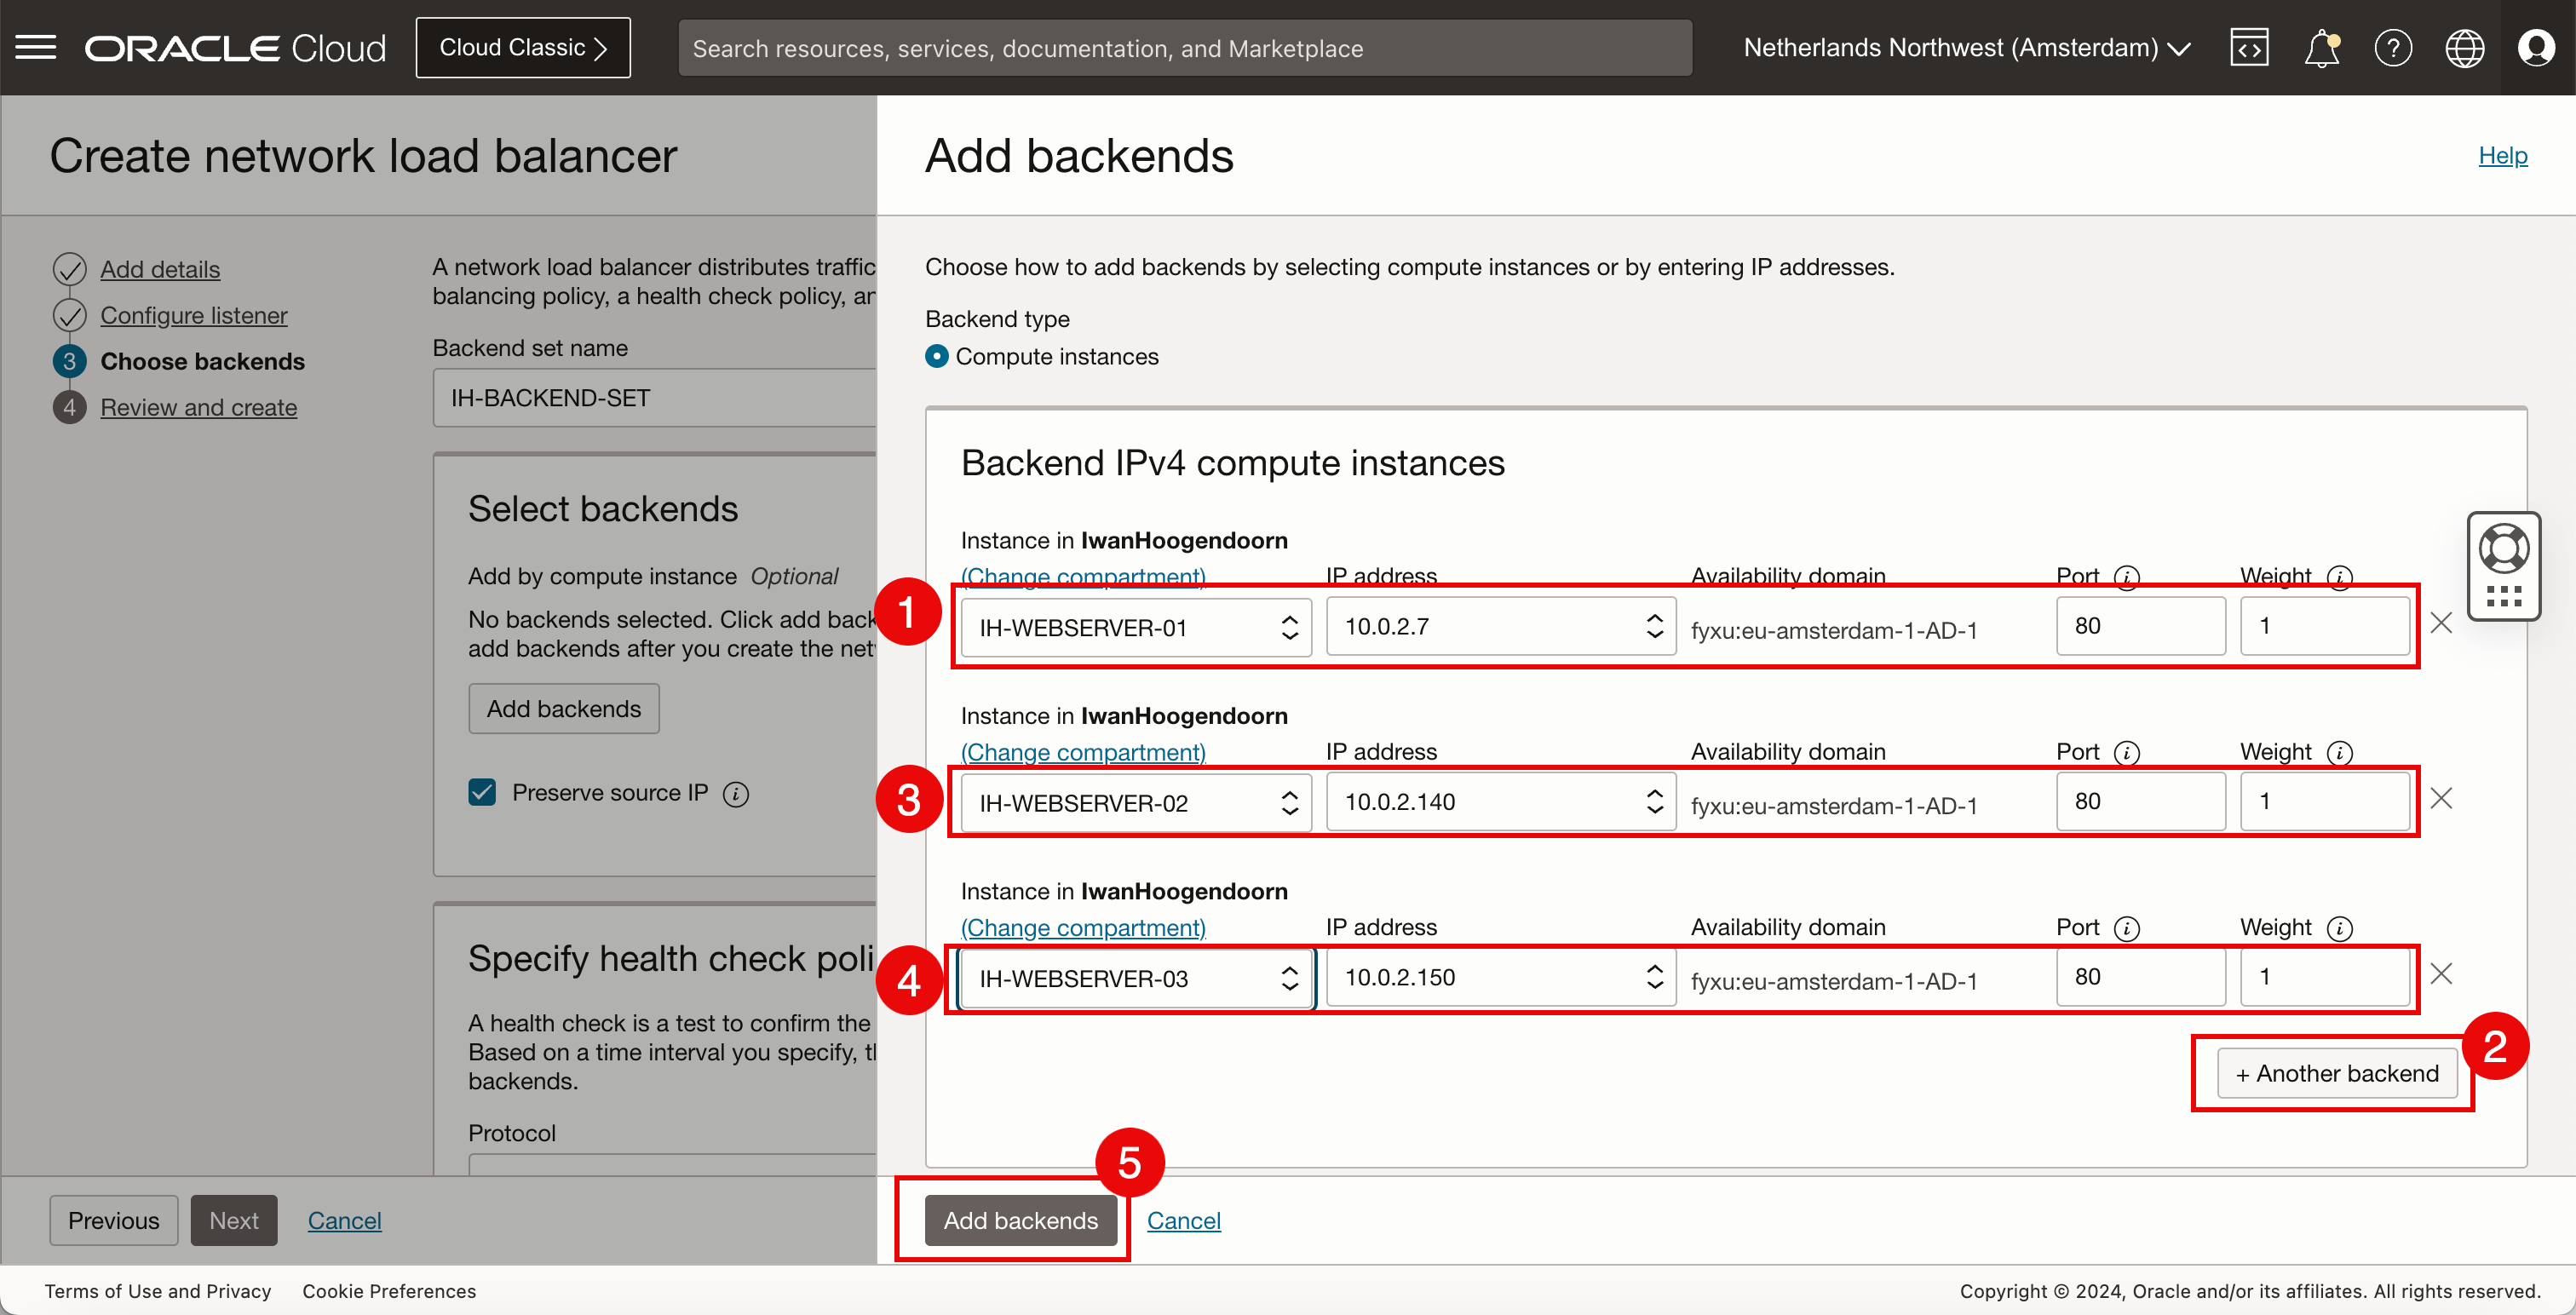Toggle the Preserve source IP checkbox

482,793
